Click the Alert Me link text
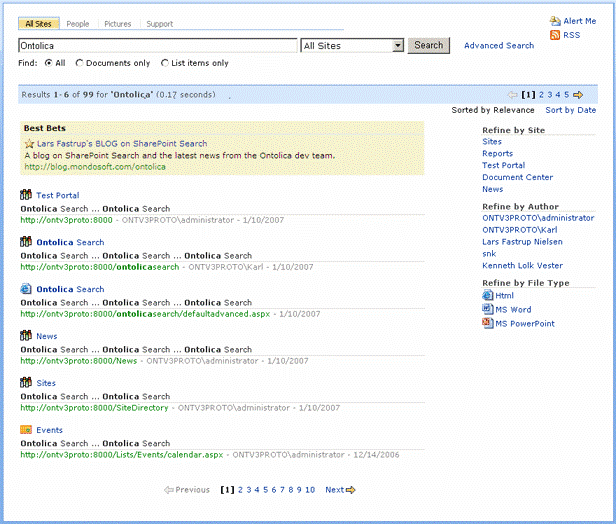Viewport: 616px width, 524px height. (580, 21)
